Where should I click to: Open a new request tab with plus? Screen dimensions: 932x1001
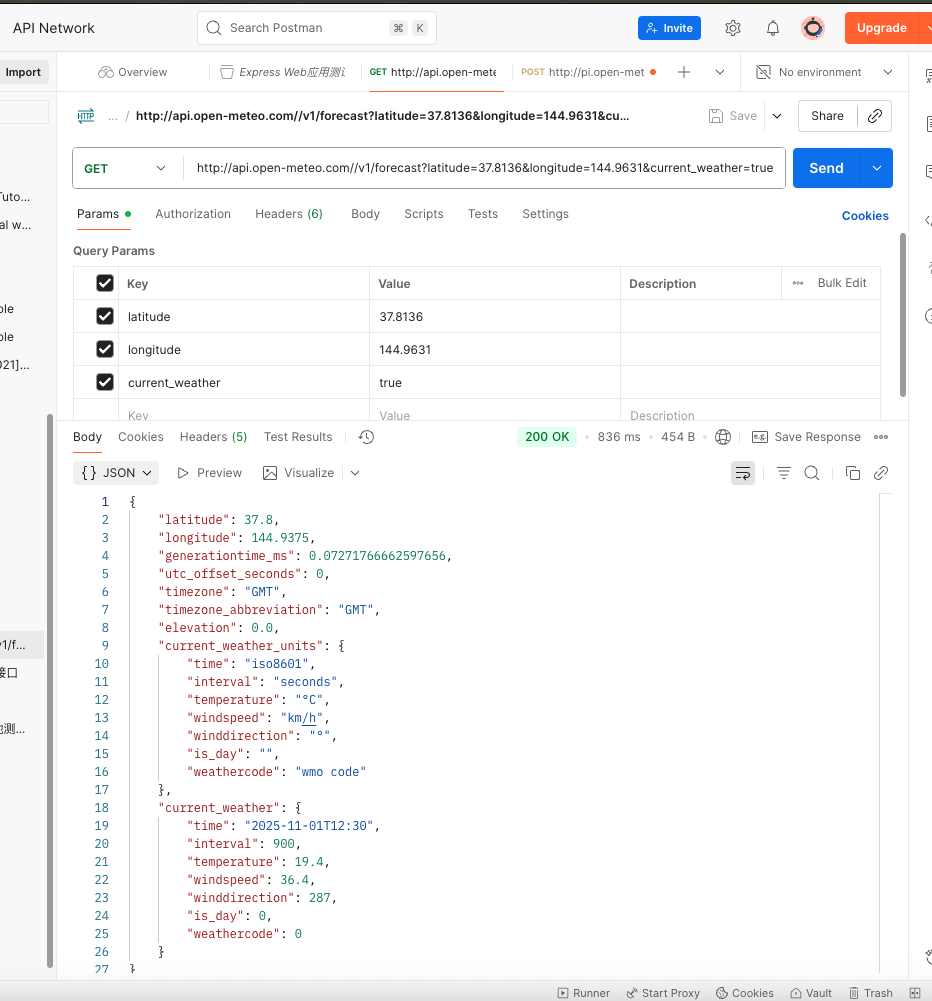pyautogui.click(x=684, y=72)
